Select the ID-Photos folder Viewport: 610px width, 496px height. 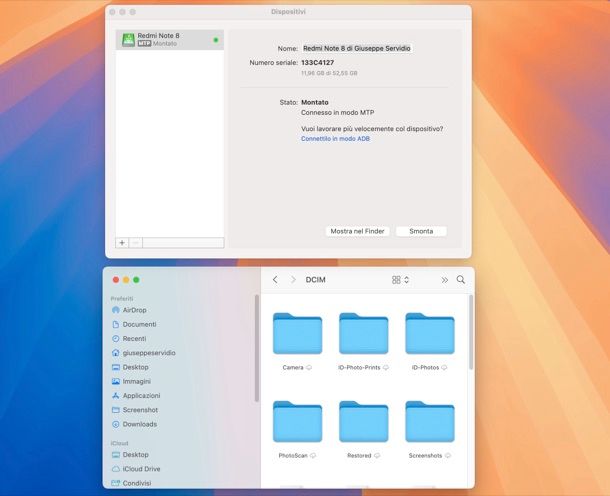coord(430,334)
